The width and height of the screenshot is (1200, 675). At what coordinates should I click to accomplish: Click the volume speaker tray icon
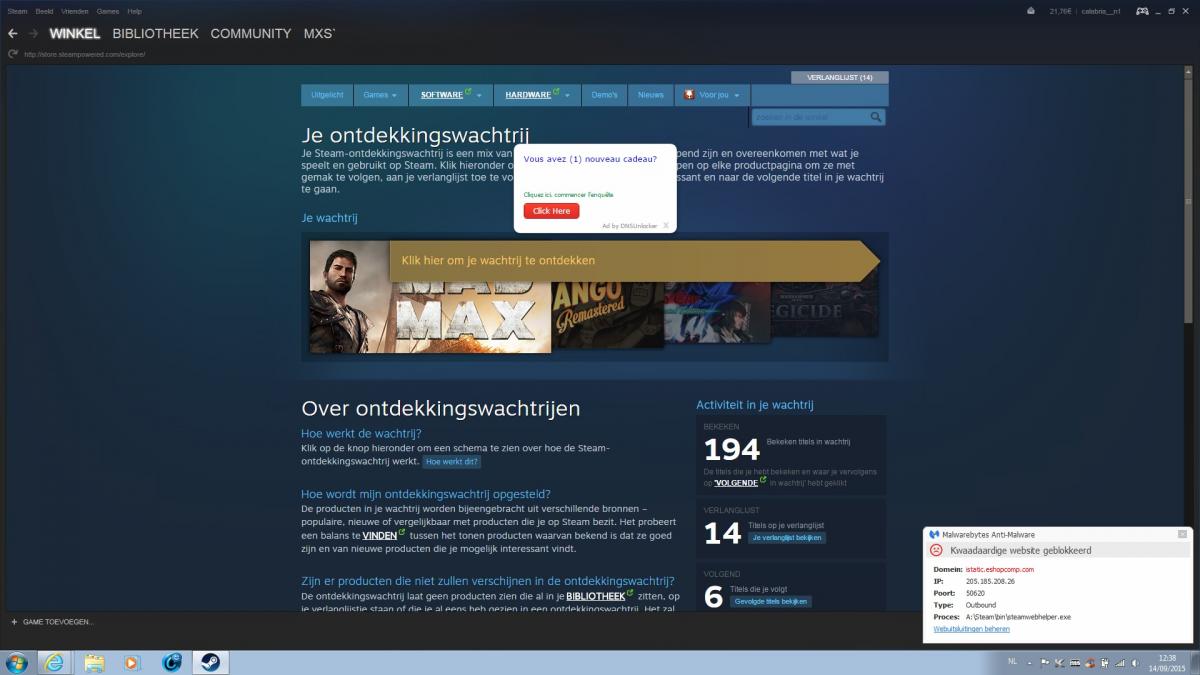pyautogui.click(x=1135, y=662)
